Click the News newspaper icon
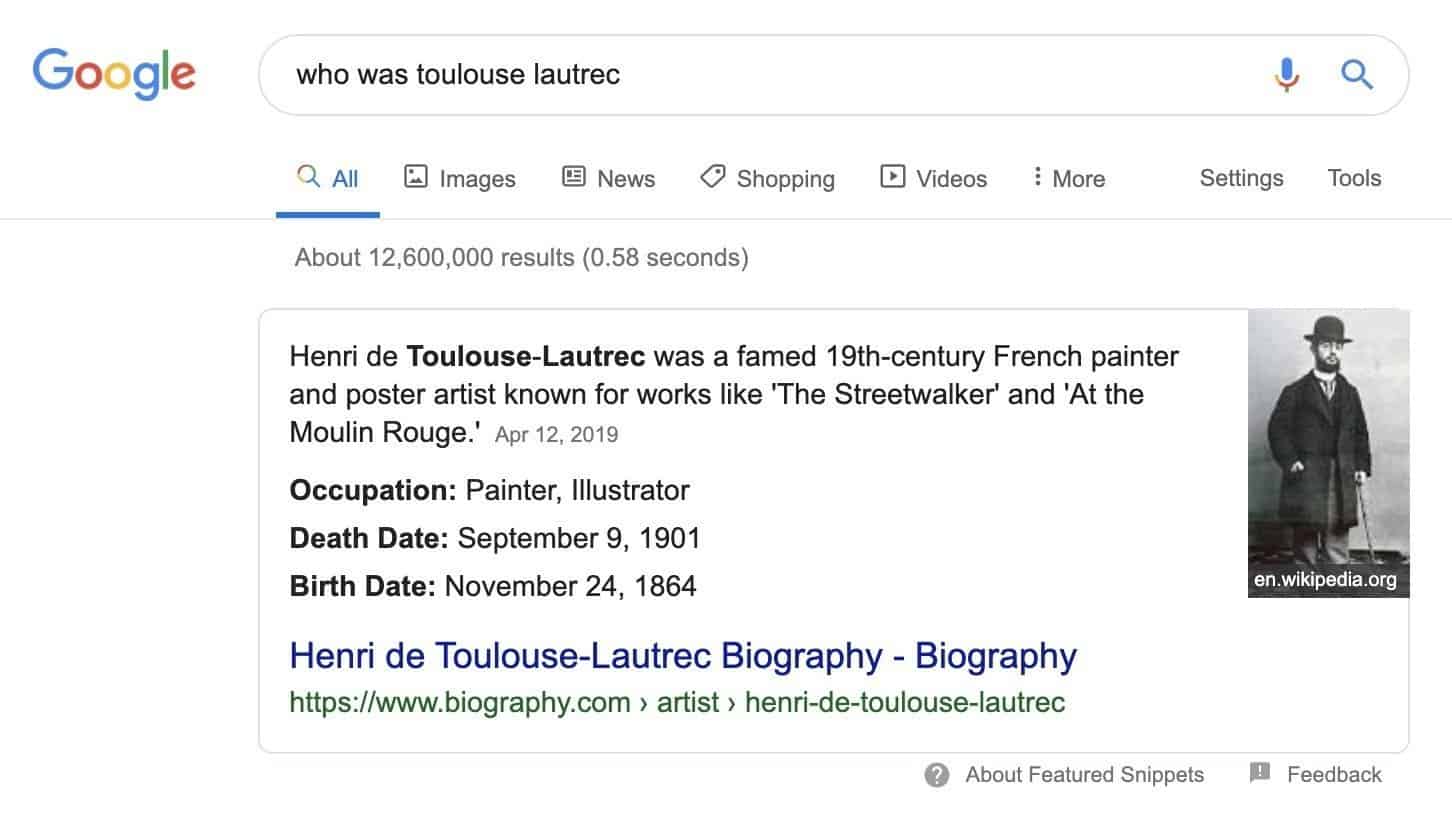Viewport: 1452px width, 822px height. coord(573,176)
